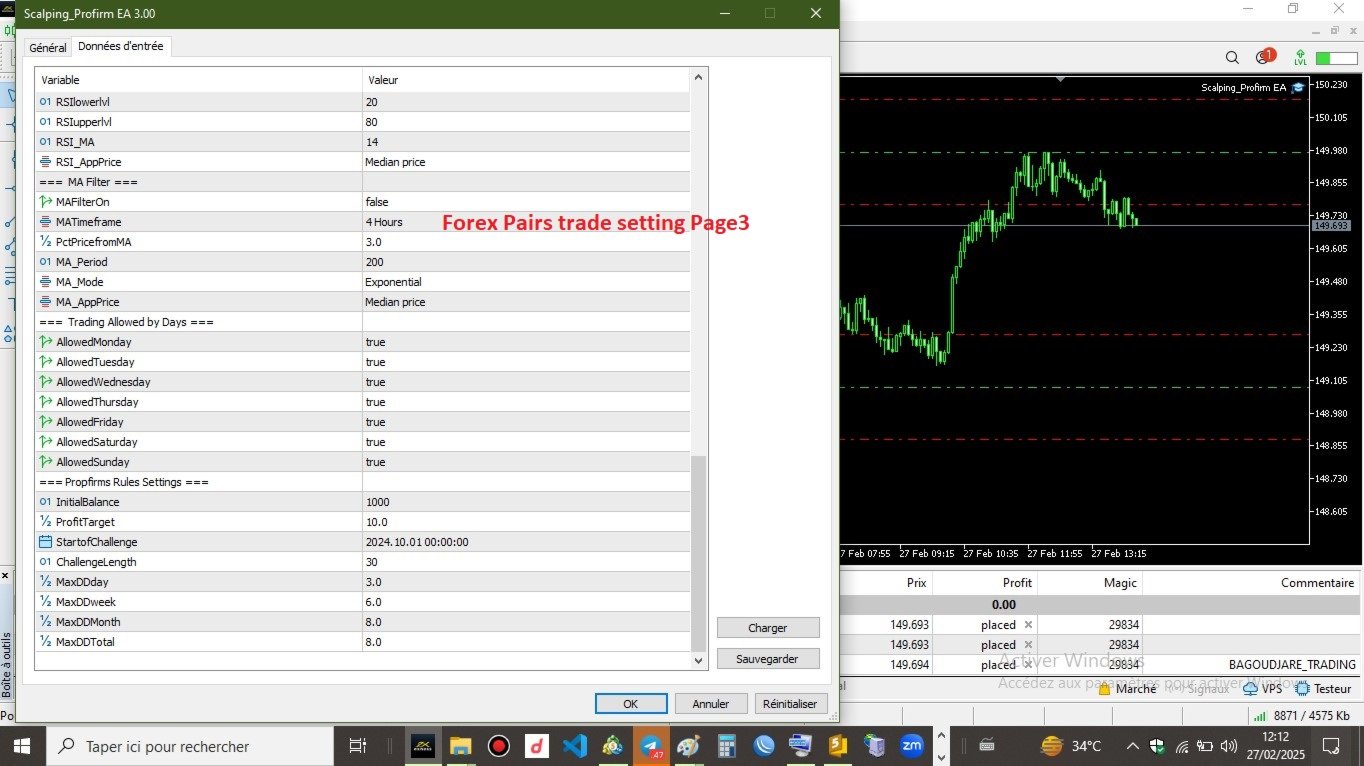1364x766 pixels.
Task: Switch to the Général tab
Action: [47, 48]
